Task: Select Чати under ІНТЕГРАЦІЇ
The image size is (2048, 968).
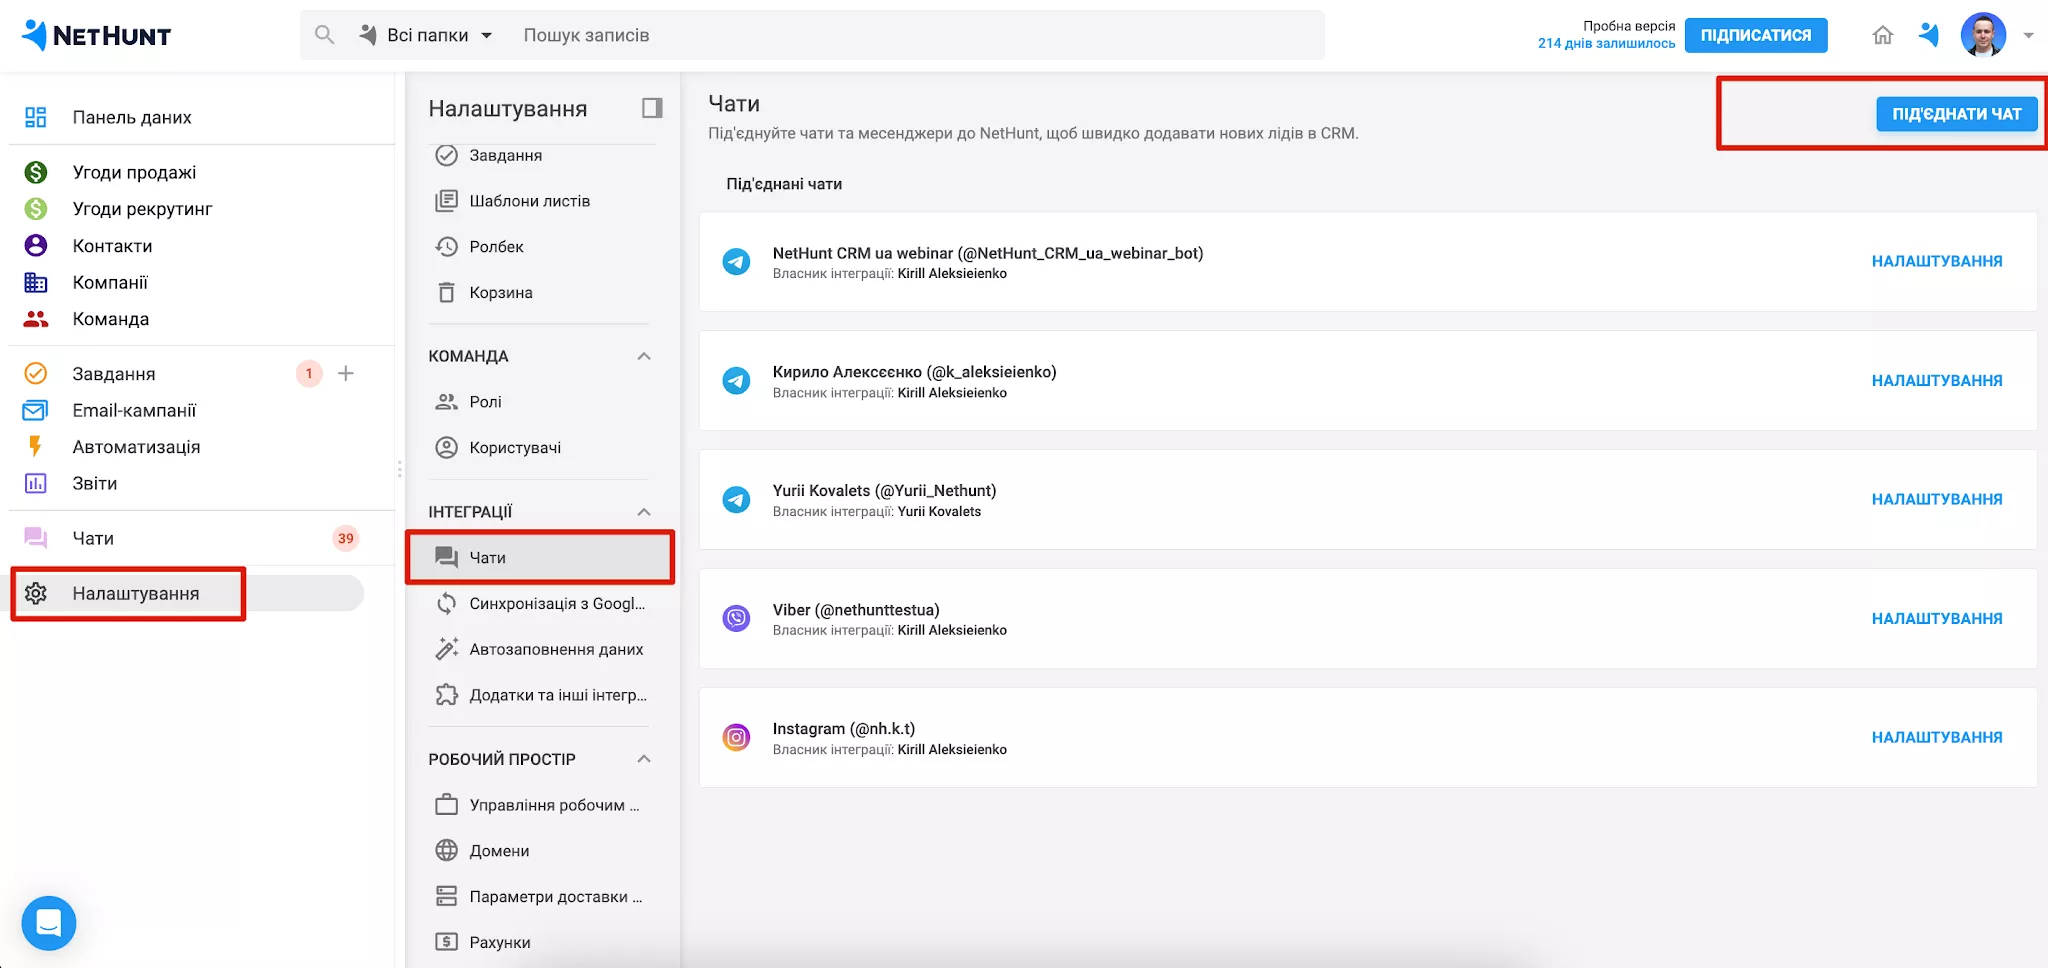Action: 540,557
